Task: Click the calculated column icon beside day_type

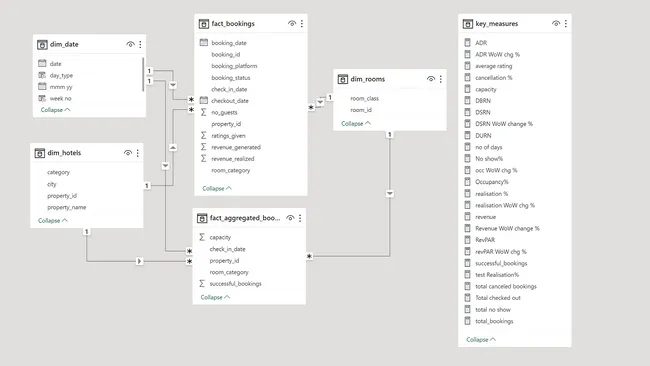Action: [x=42, y=75]
